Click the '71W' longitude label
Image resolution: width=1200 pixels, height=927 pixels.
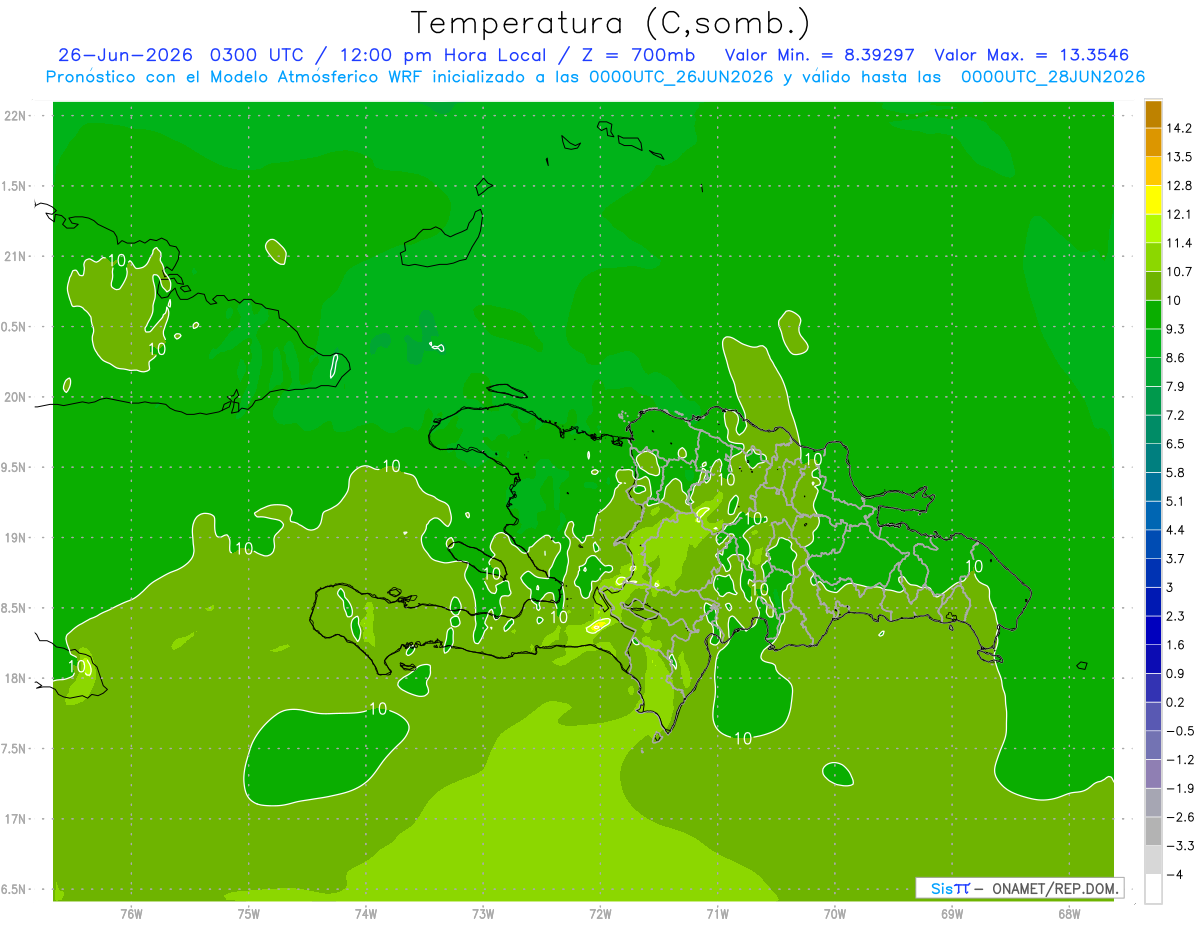coord(717,913)
